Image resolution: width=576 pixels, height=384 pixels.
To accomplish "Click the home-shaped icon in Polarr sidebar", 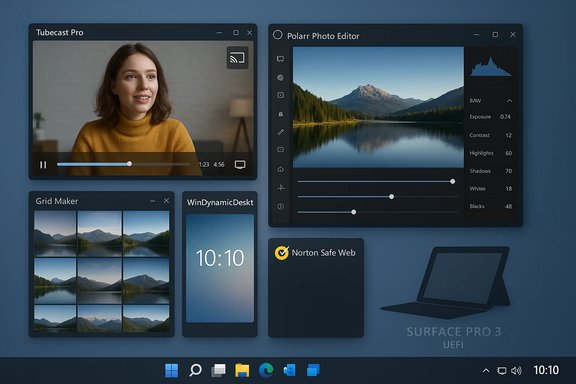I will click(281, 169).
